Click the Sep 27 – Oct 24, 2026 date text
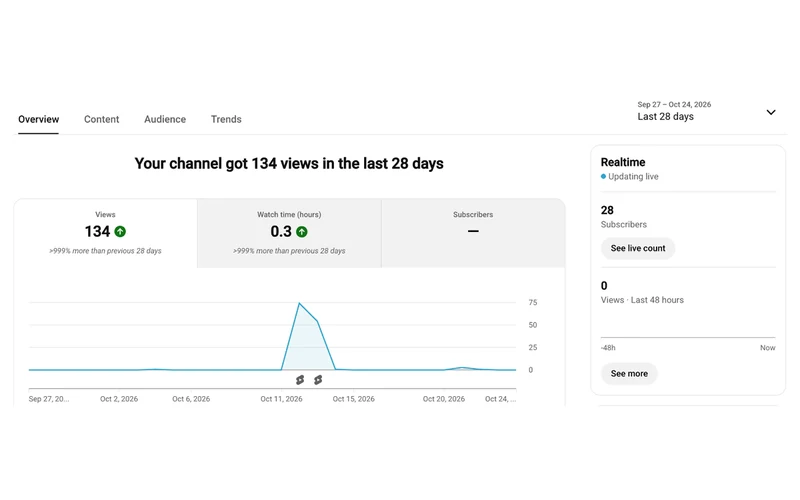Image resolution: width=800 pixels, height=500 pixels. (x=674, y=104)
